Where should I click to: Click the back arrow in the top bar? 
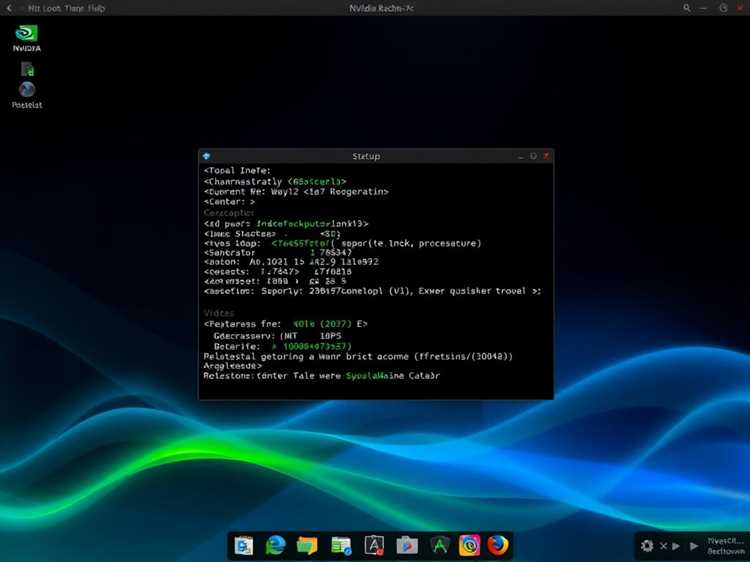(x=9, y=8)
